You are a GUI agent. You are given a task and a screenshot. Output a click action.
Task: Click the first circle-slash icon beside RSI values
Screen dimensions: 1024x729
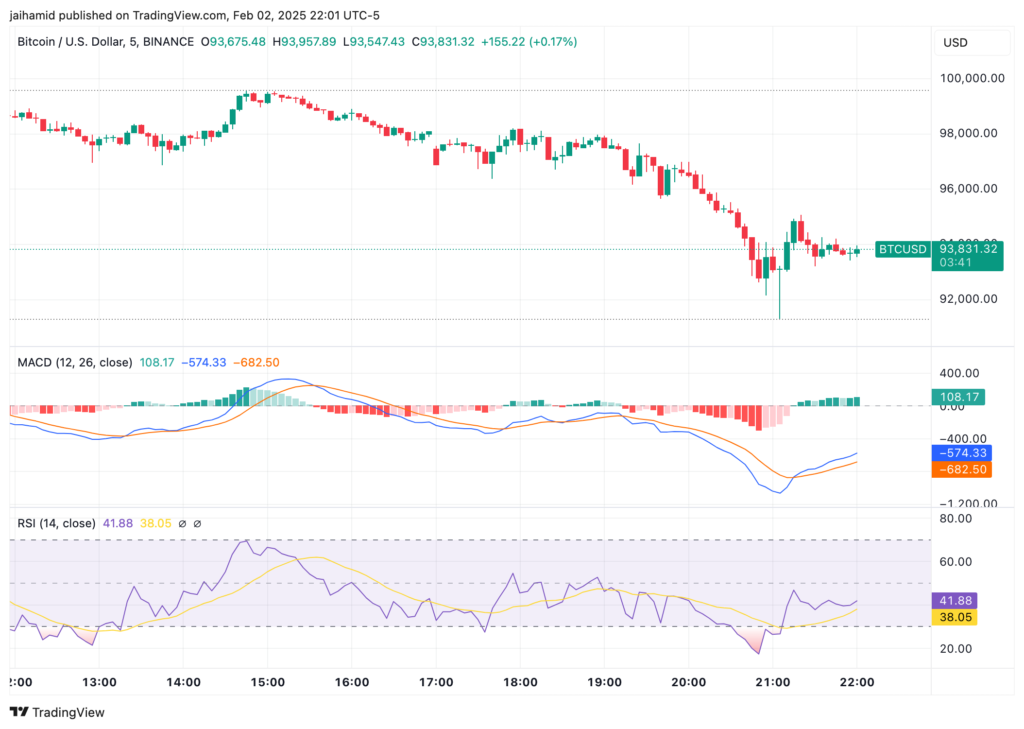(x=182, y=523)
